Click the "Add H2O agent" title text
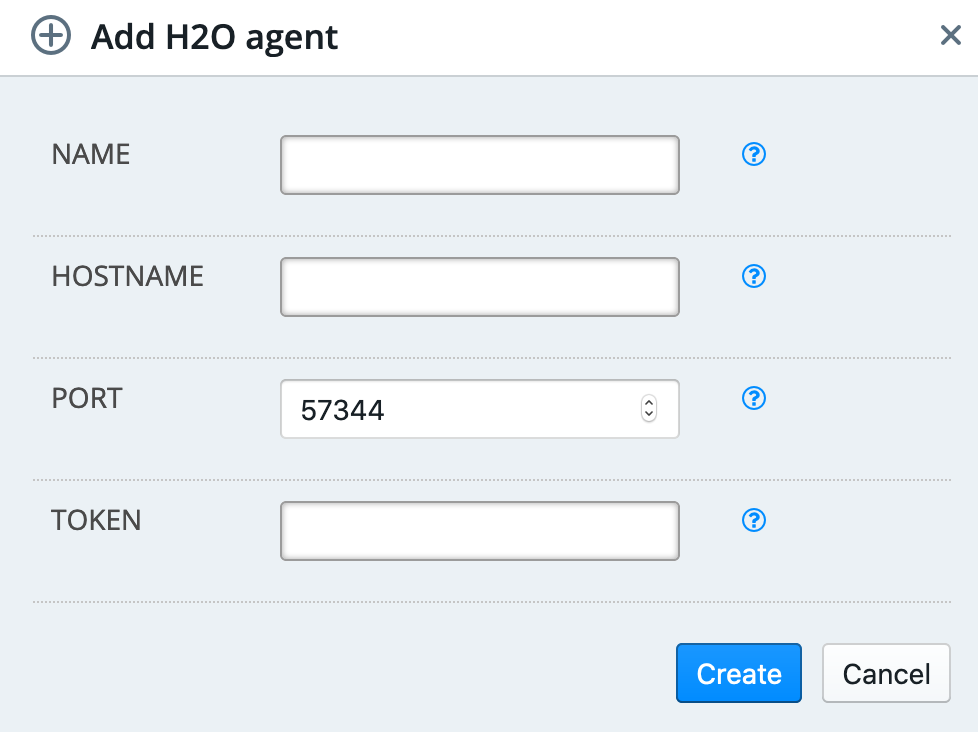The image size is (978, 732). pos(215,37)
